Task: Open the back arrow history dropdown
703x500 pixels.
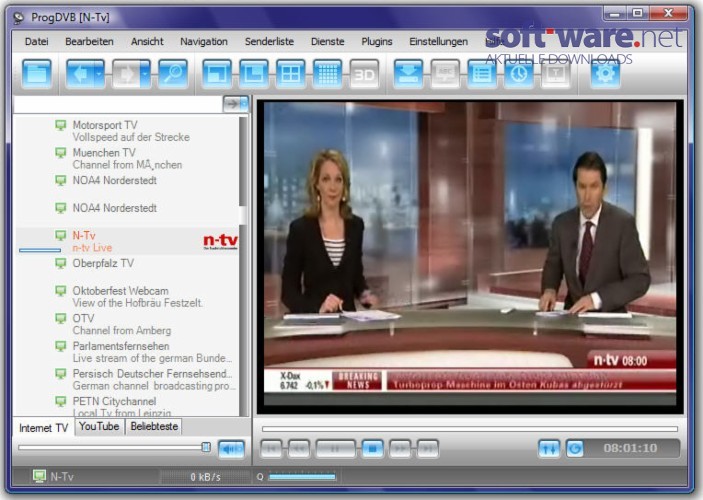Action: pyautogui.click(x=100, y=74)
